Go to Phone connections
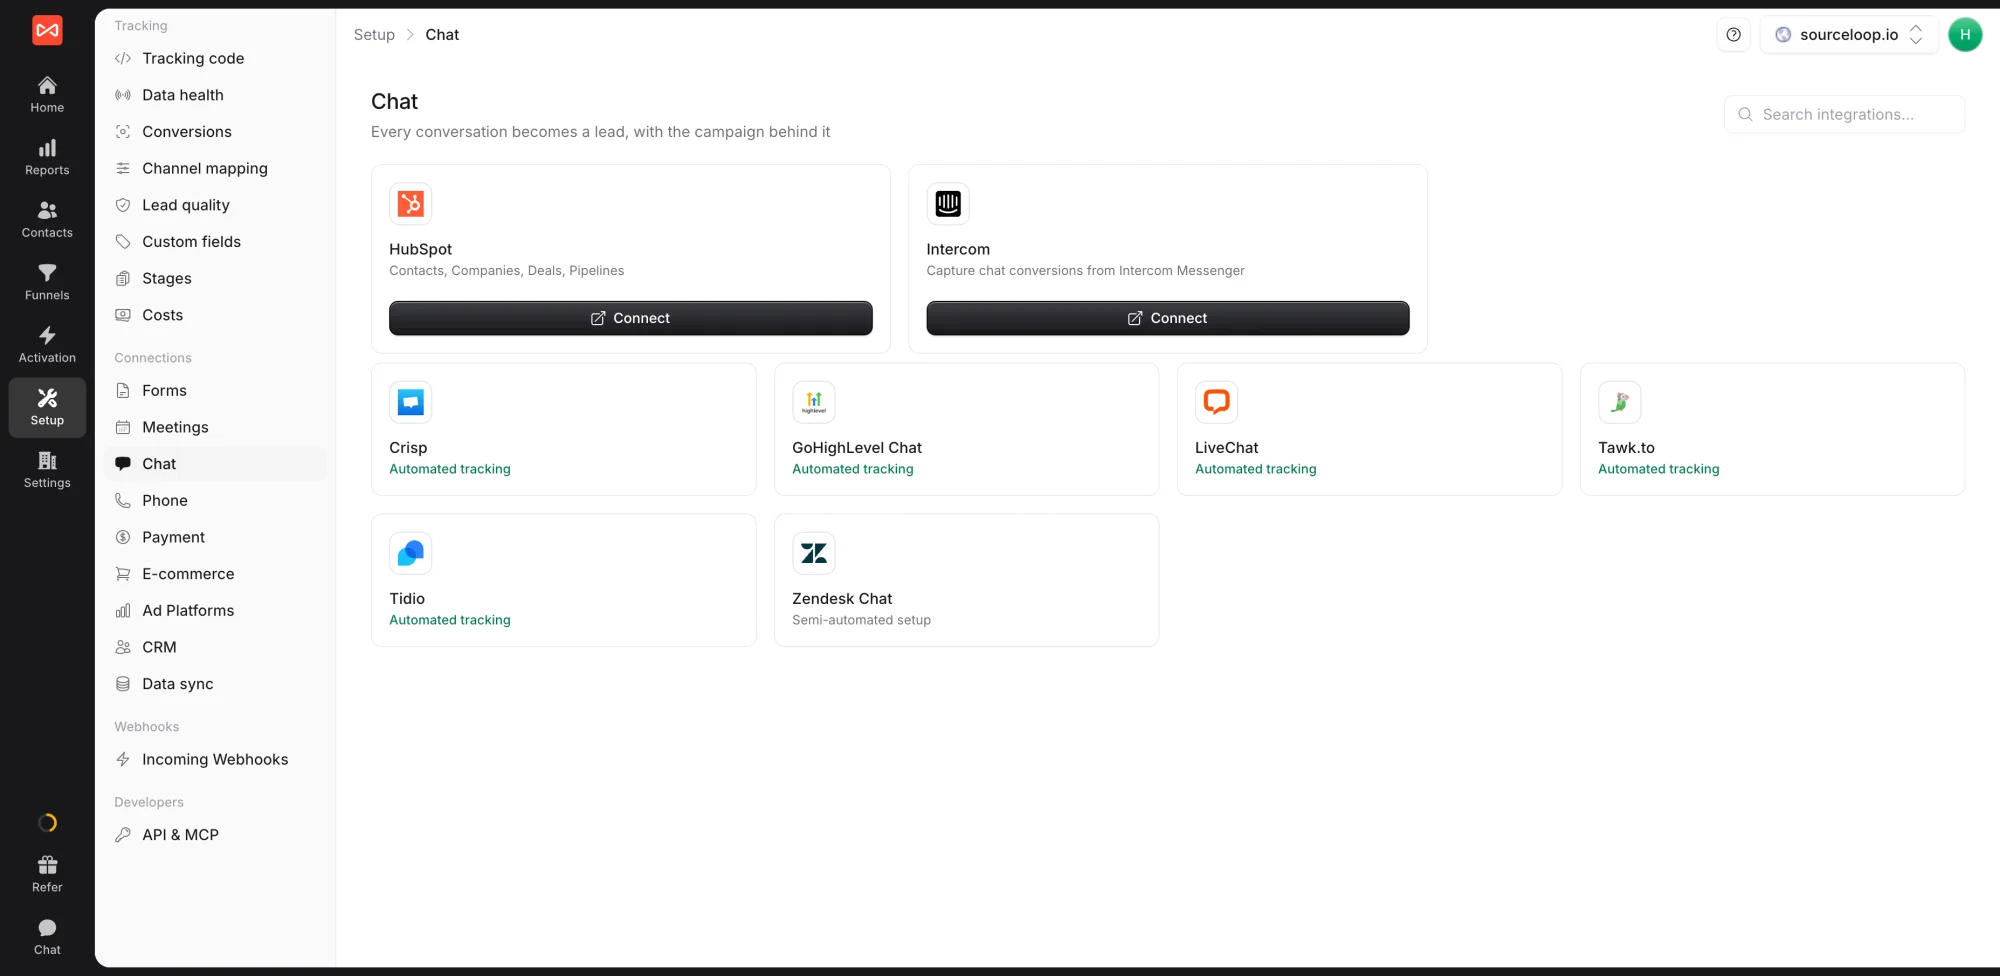The width and height of the screenshot is (2000, 976). (215, 501)
